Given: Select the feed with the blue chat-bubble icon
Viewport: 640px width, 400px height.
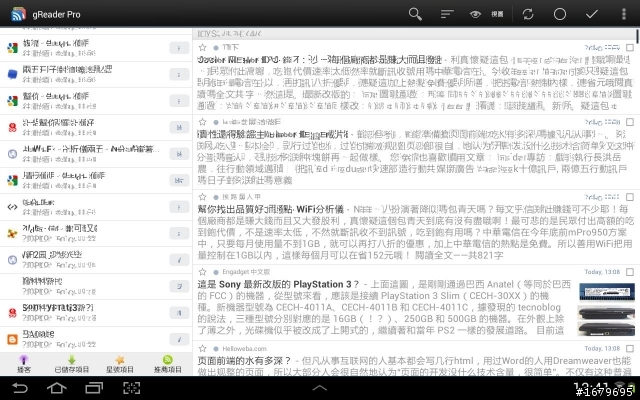Looking at the screenshot, I should (96, 74).
